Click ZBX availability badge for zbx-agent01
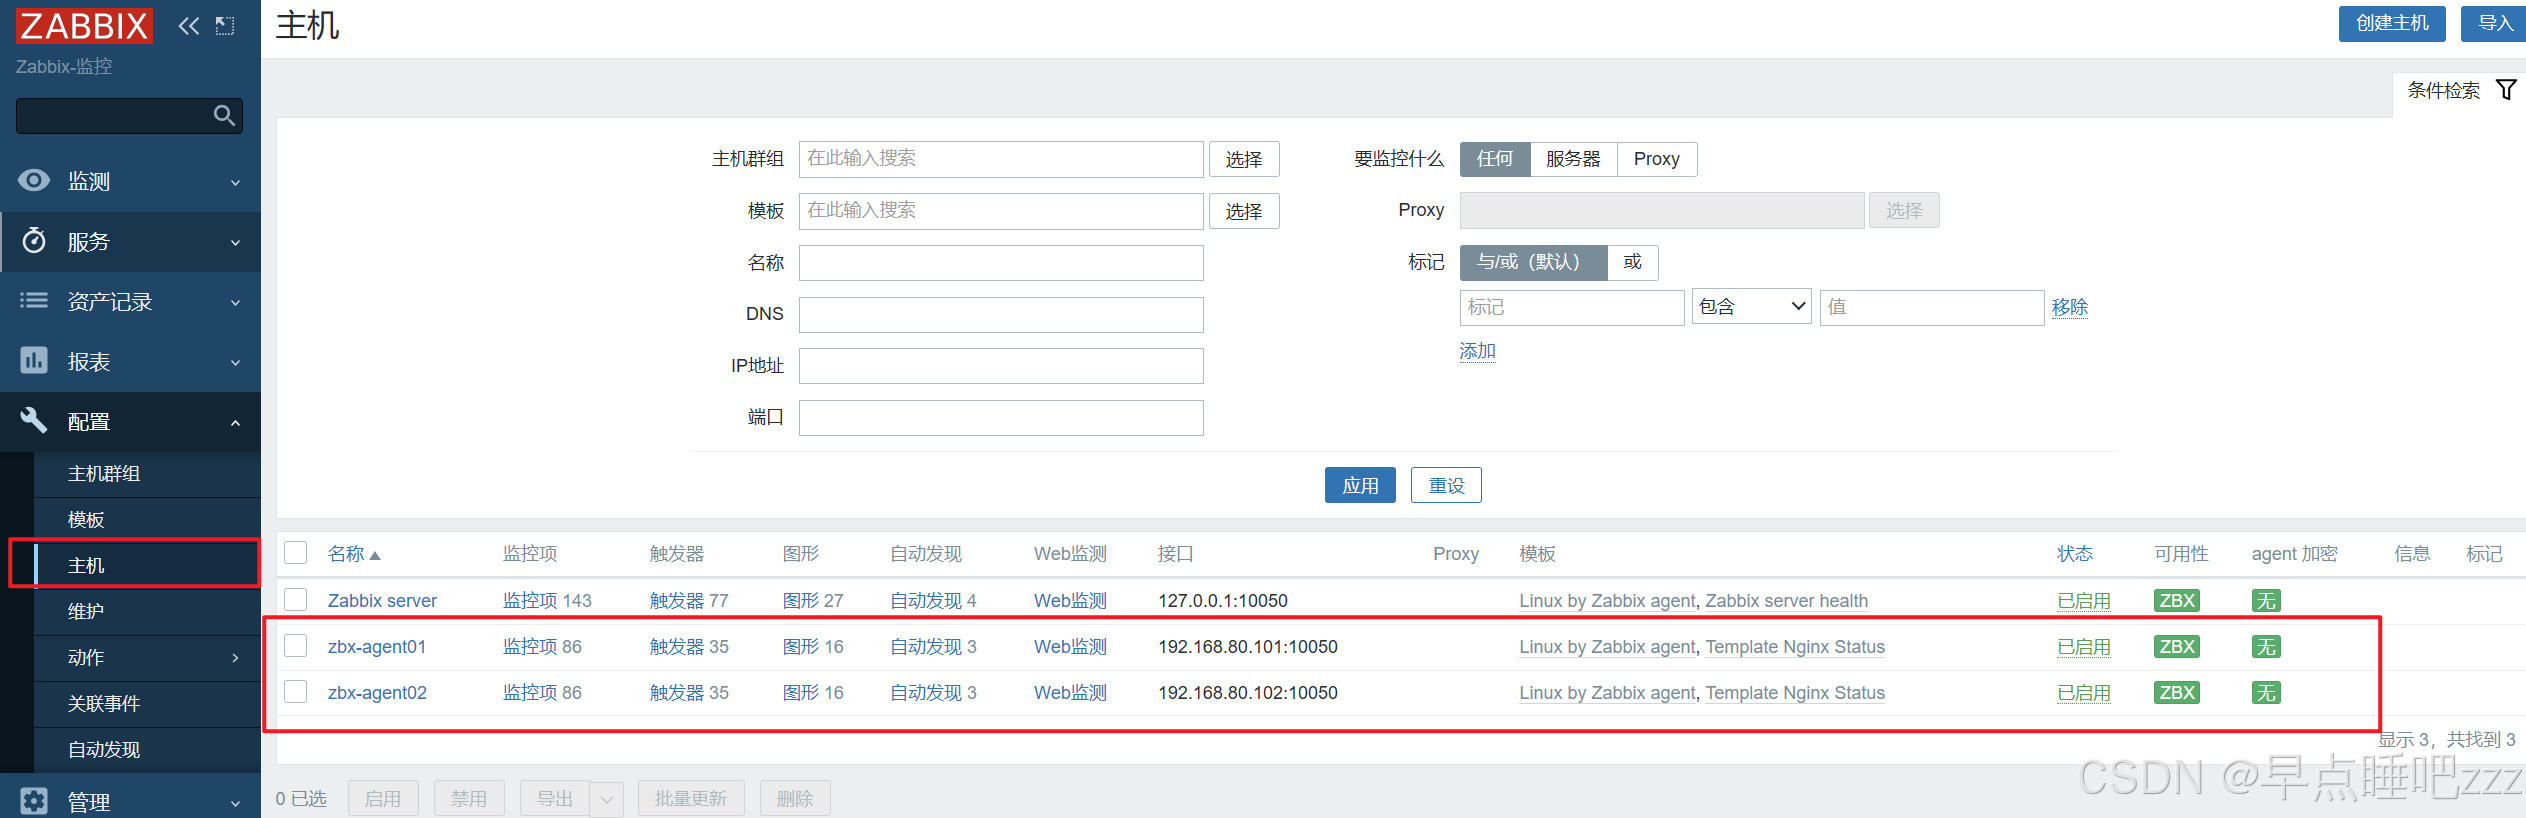 (x=2176, y=647)
